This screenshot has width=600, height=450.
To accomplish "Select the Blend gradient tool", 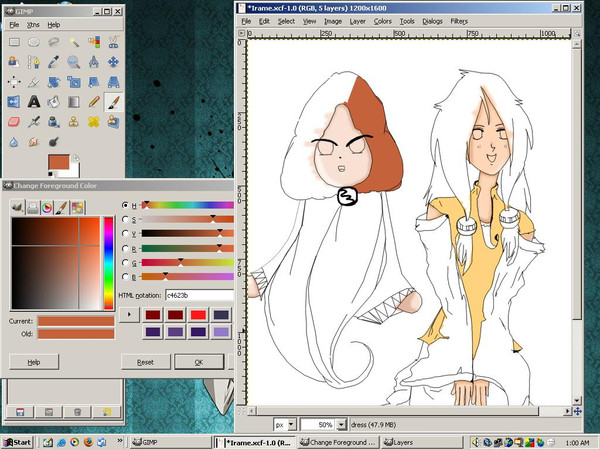I will coord(74,102).
